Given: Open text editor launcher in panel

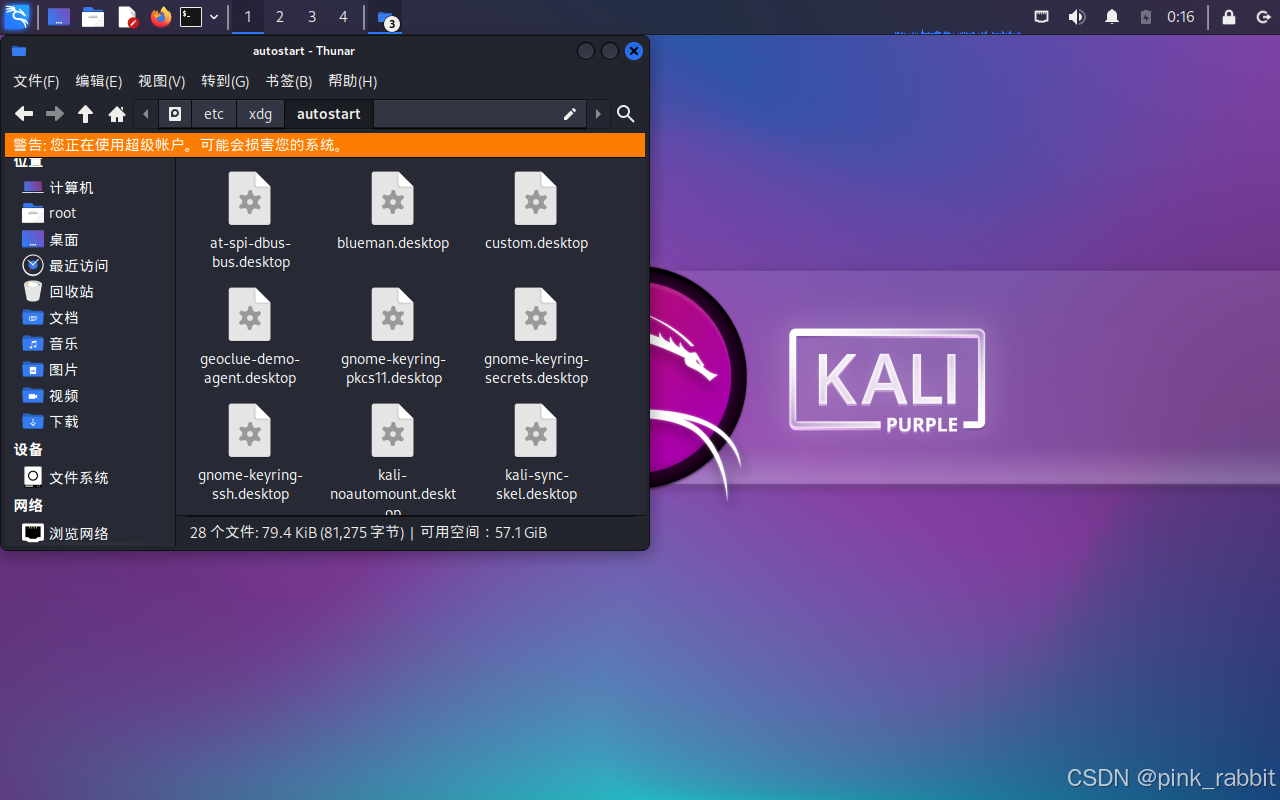Looking at the screenshot, I should tap(127, 17).
